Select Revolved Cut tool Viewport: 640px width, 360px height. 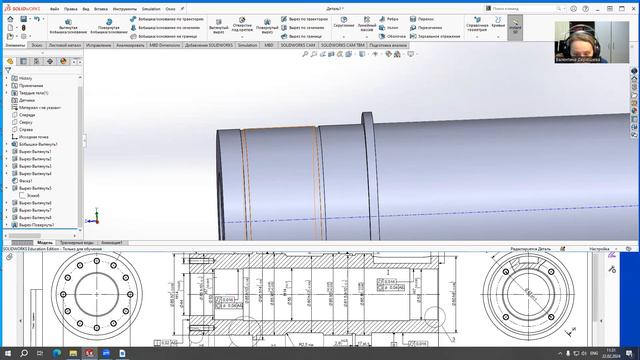[267, 26]
